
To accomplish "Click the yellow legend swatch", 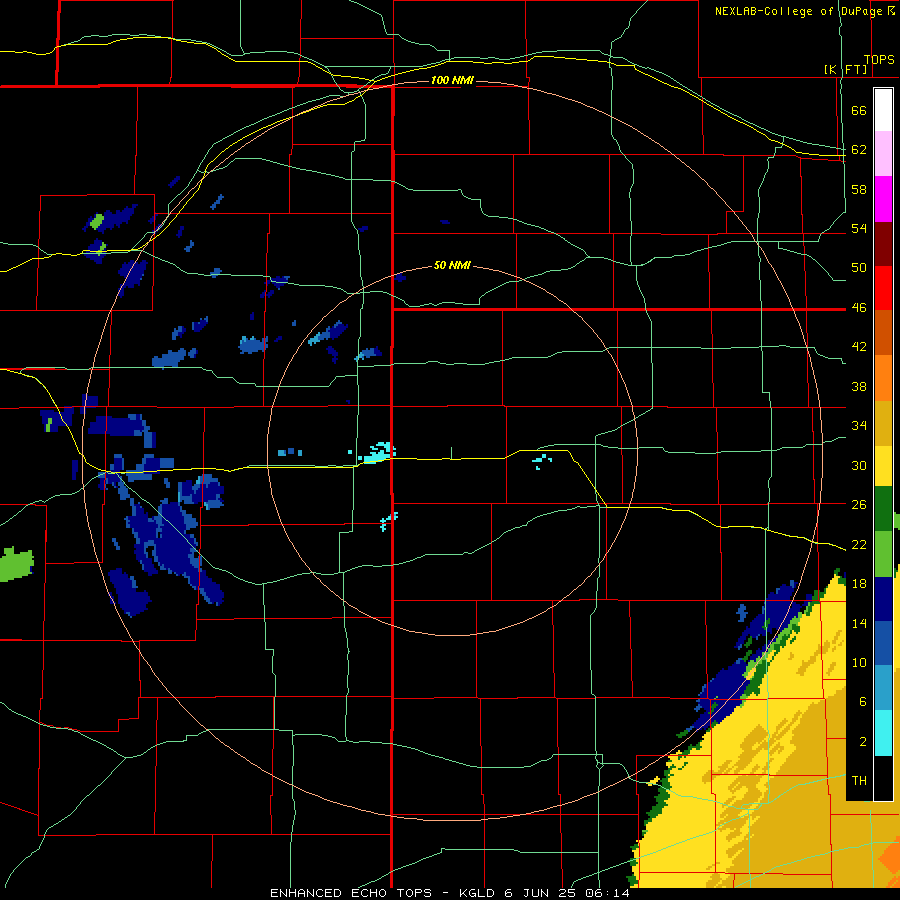I will coord(883,465).
